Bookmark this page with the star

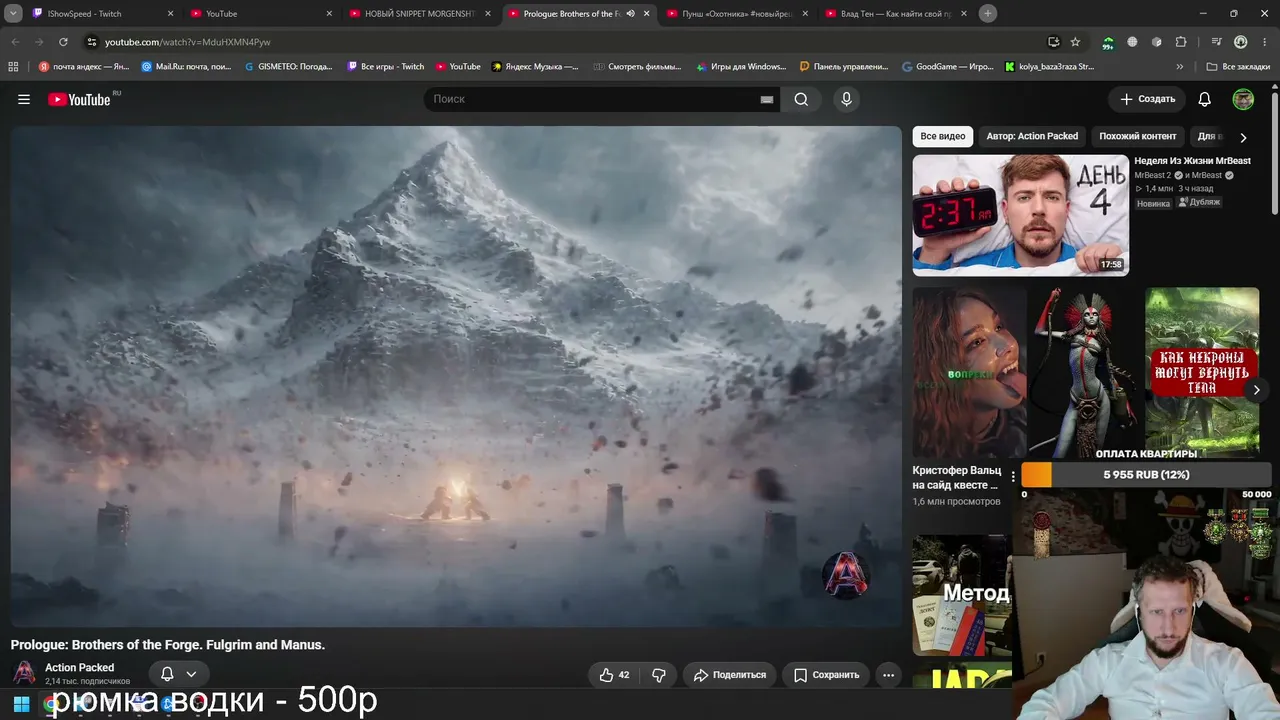point(1075,42)
